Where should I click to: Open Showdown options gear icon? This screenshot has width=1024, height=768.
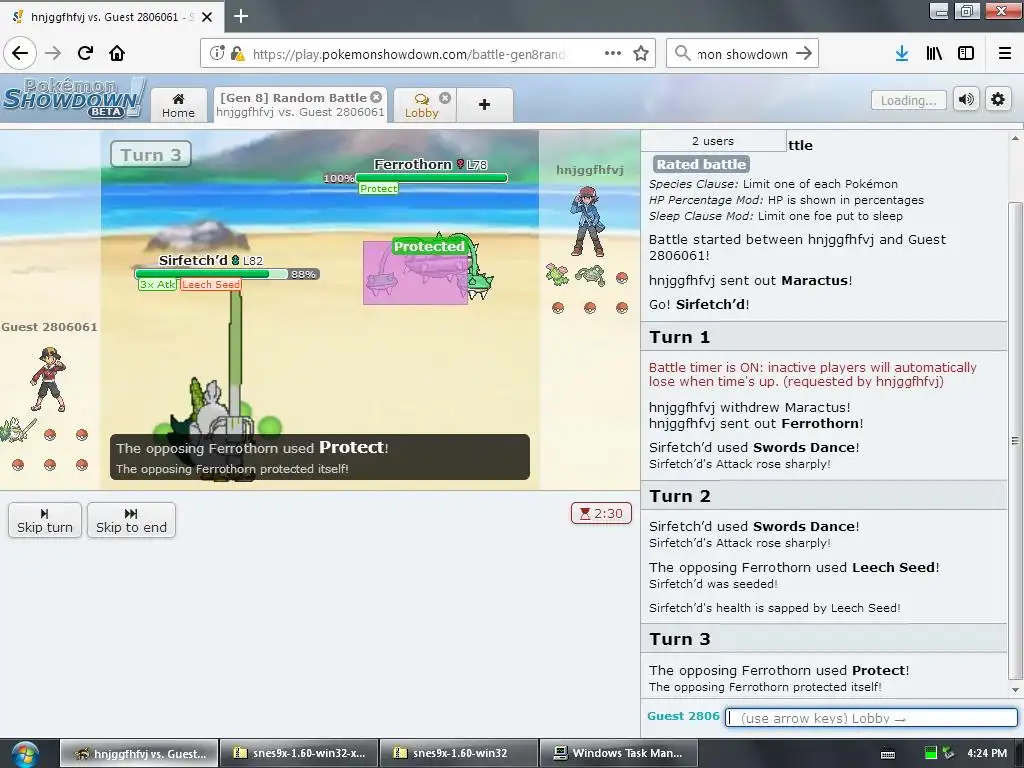click(x=998, y=99)
